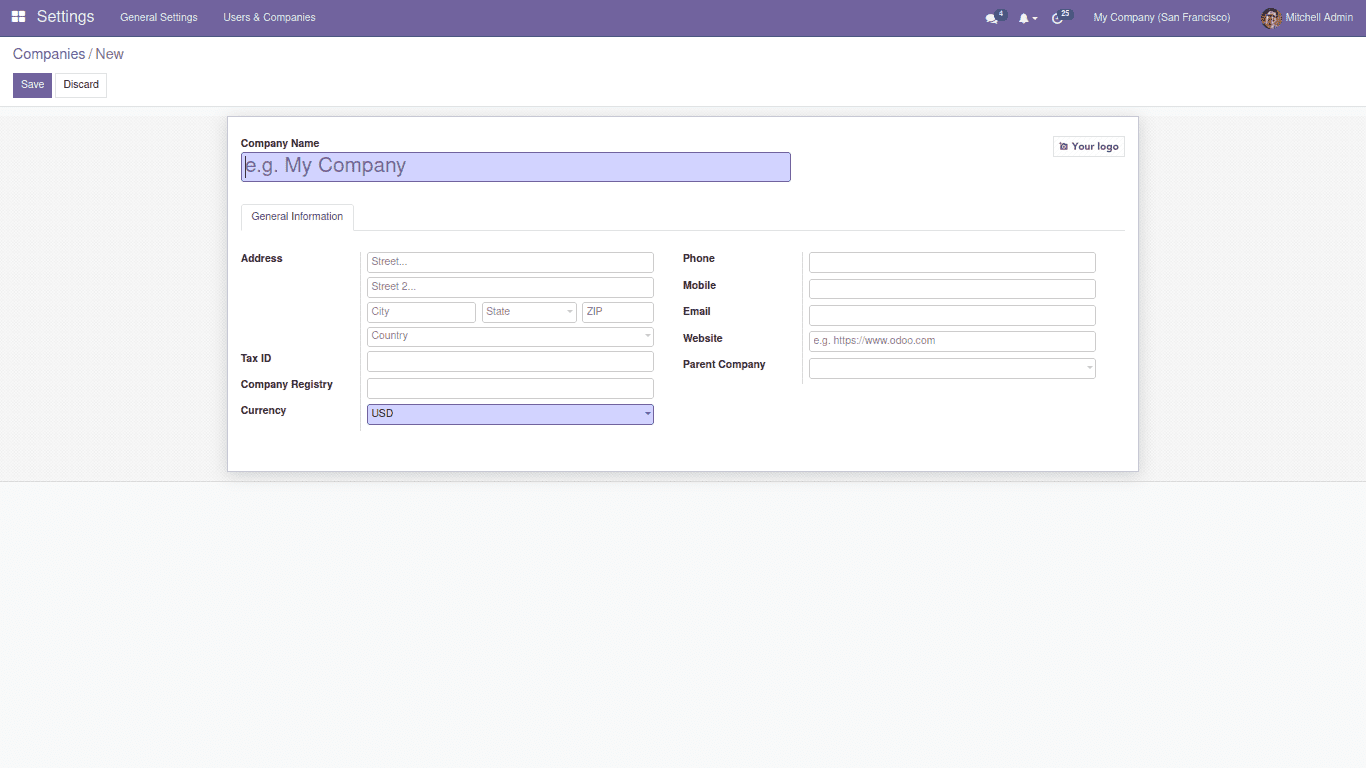Click Mitchell Admin user avatar
The image size is (1366, 768).
[x=1270, y=18]
